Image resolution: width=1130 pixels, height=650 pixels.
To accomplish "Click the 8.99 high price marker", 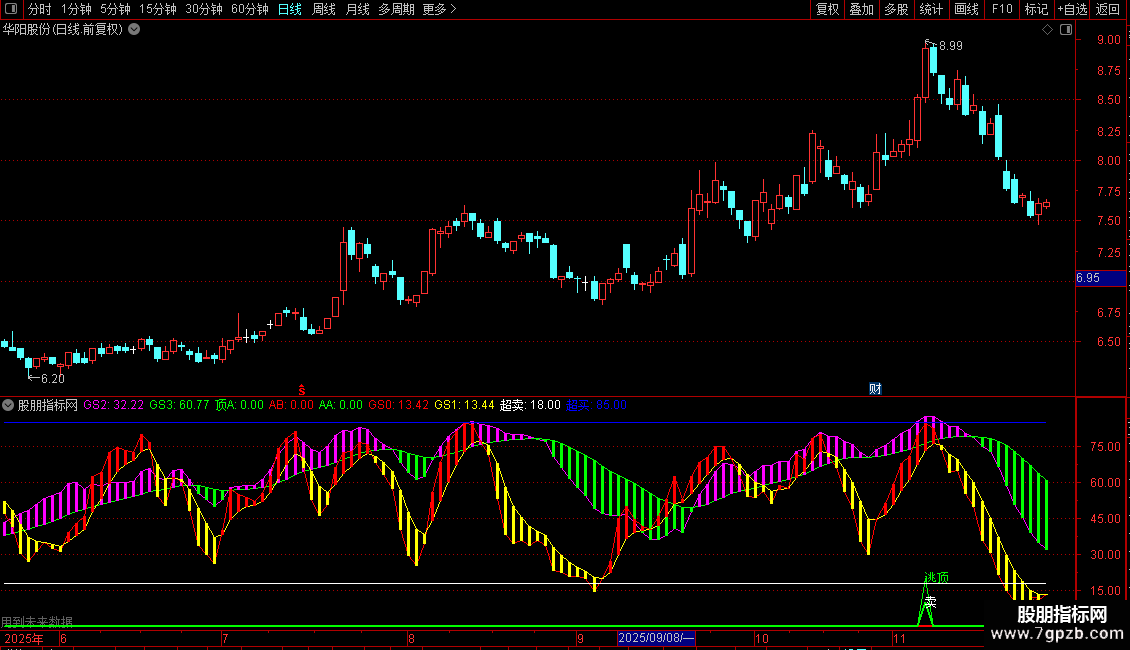I will pyautogui.click(x=949, y=46).
